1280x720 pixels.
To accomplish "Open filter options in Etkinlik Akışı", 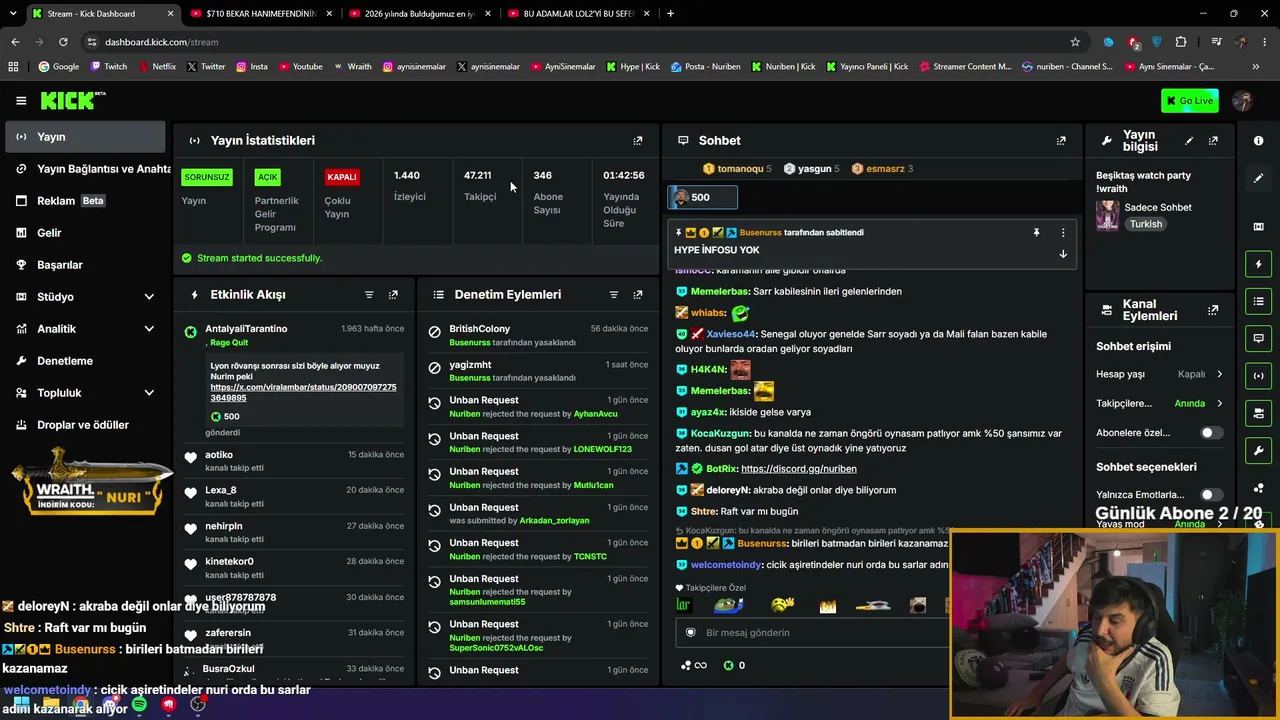I will (369, 295).
